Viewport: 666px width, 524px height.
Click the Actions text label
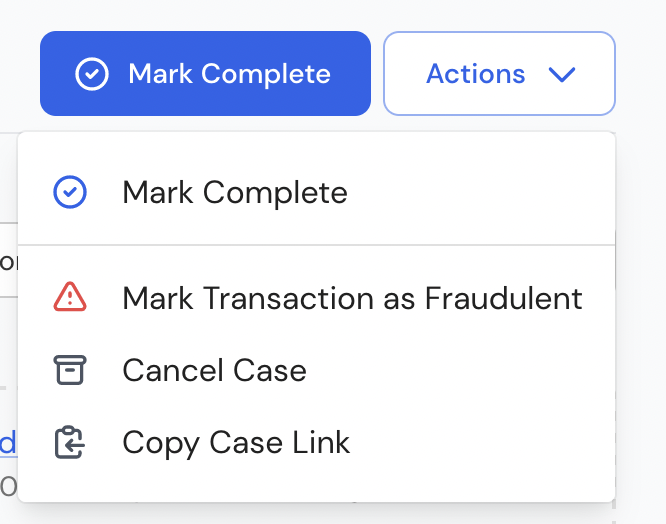[x=476, y=74]
